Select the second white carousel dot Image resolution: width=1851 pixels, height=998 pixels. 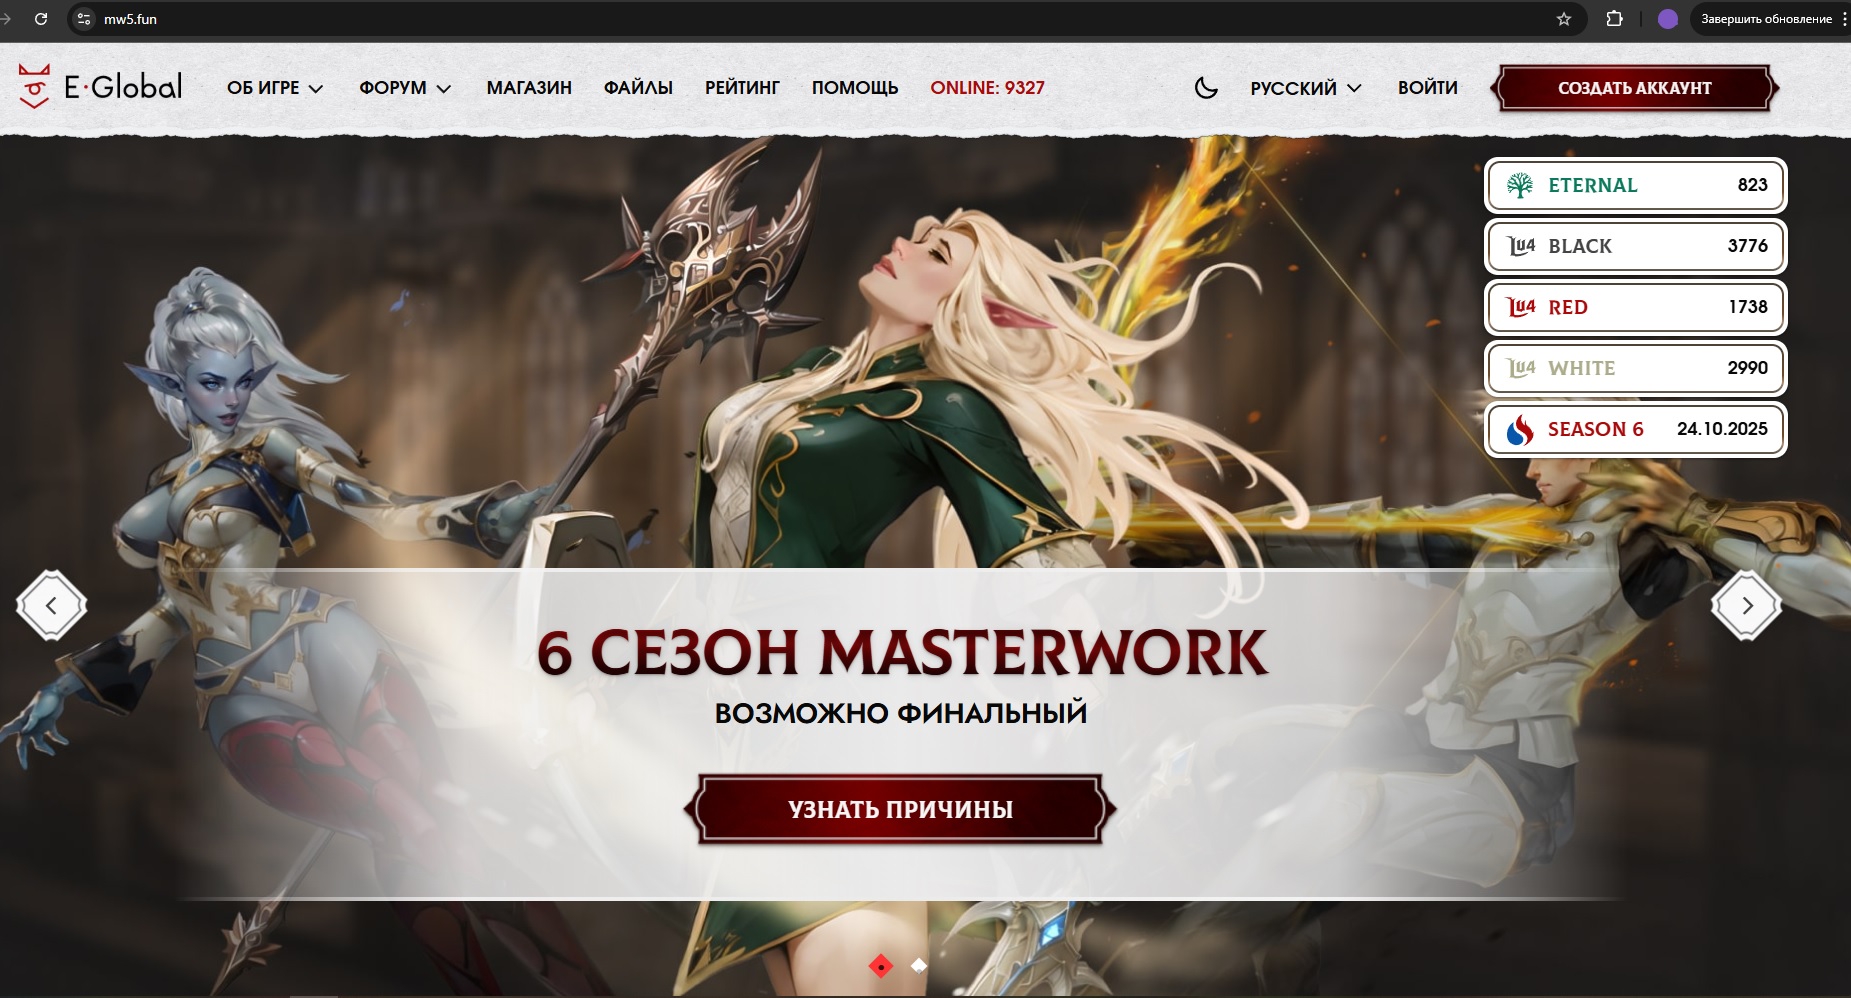(x=919, y=966)
